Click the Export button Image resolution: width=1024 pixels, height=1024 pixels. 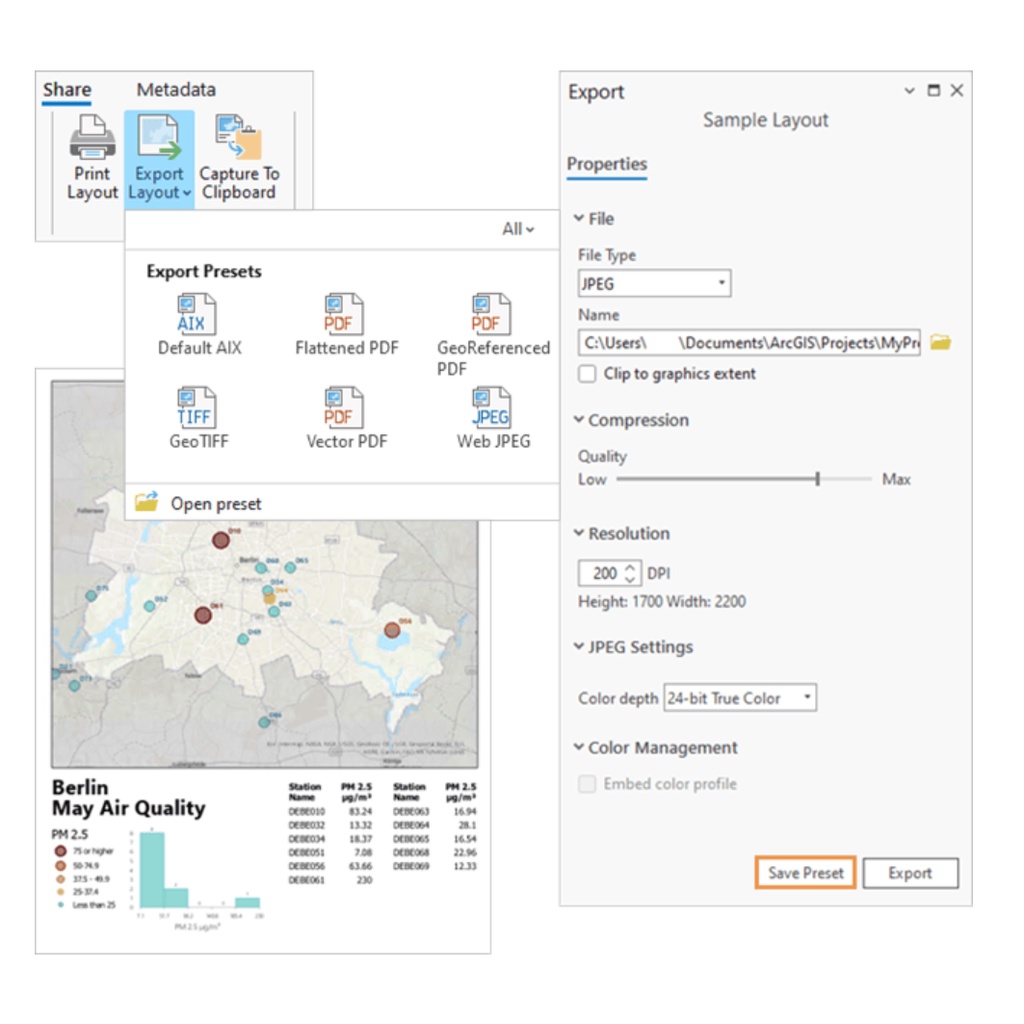pyautogui.click(x=910, y=873)
